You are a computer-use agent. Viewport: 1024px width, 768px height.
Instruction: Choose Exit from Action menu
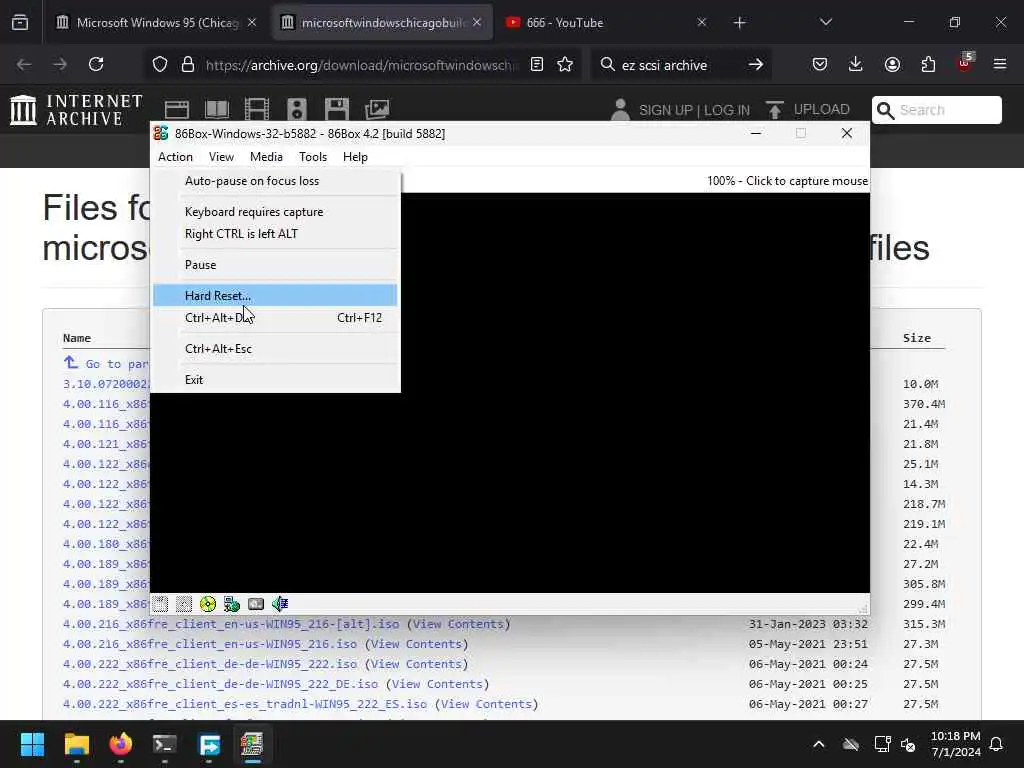276,380
